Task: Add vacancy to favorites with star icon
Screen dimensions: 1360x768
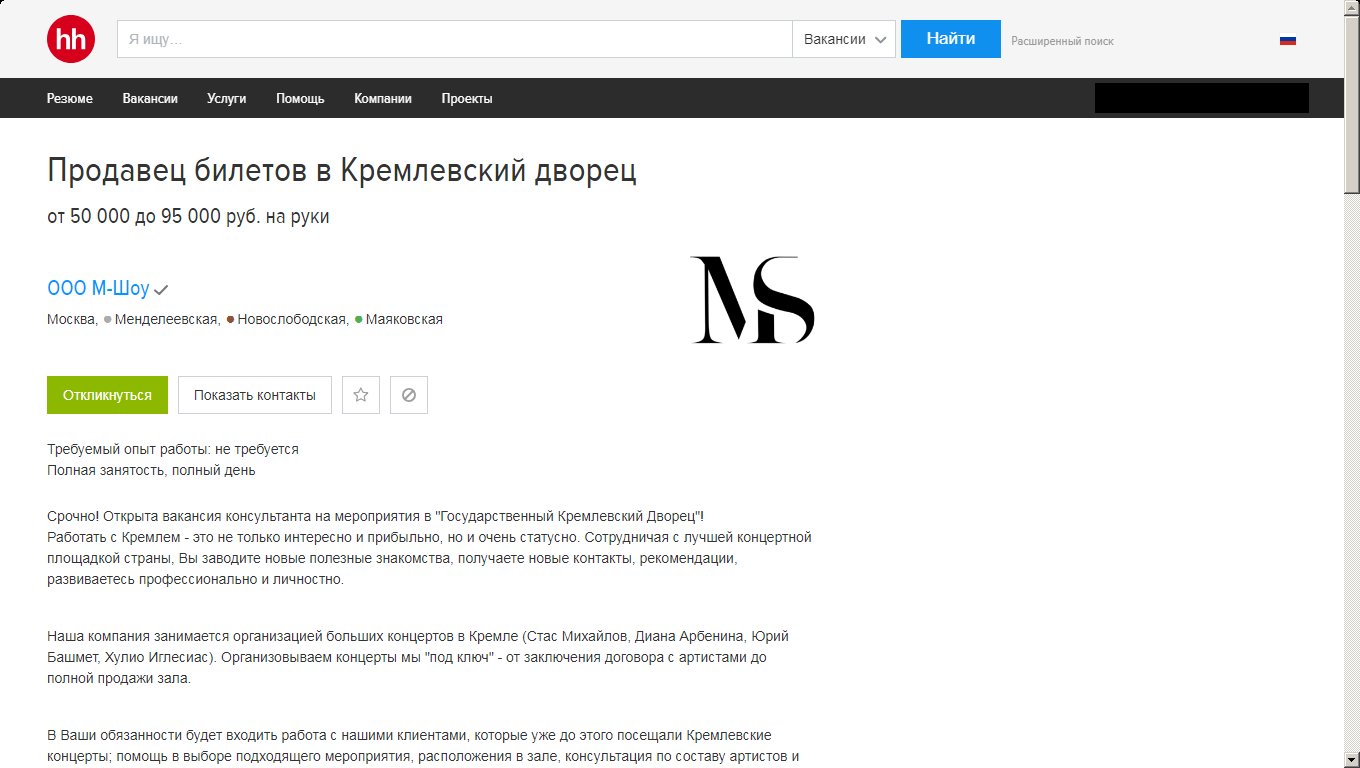Action: point(361,395)
